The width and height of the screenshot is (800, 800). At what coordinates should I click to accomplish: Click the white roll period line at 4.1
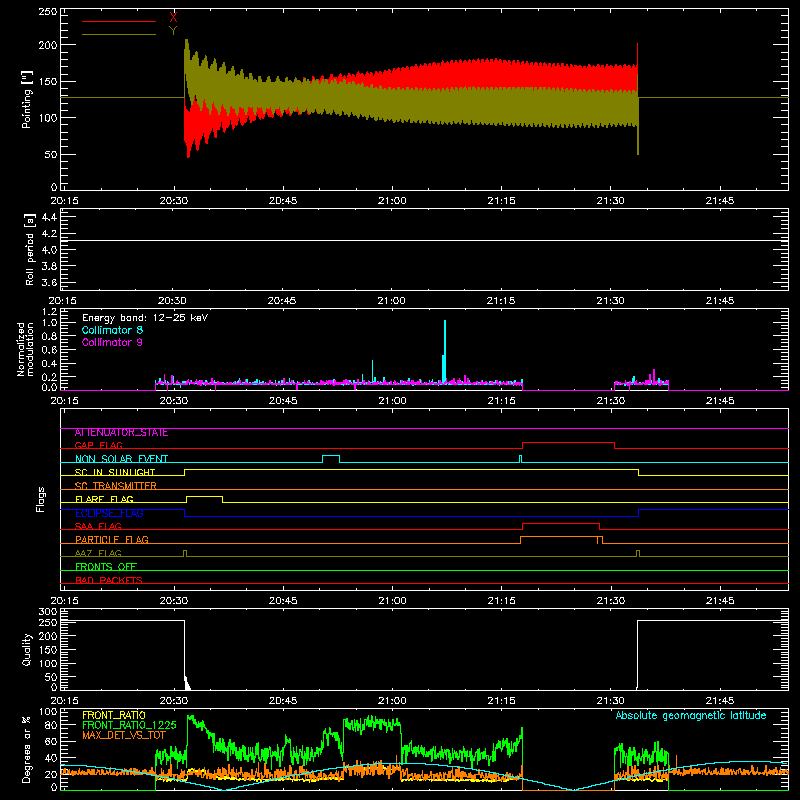click(x=424, y=240)
